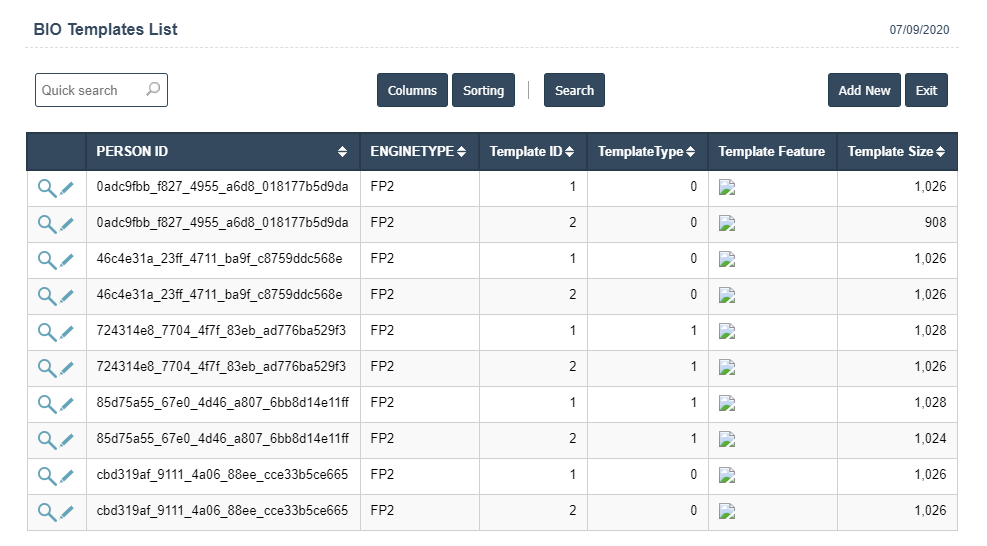Open the Columns settings button
The image size is (987, 546).
coord(412,90)
